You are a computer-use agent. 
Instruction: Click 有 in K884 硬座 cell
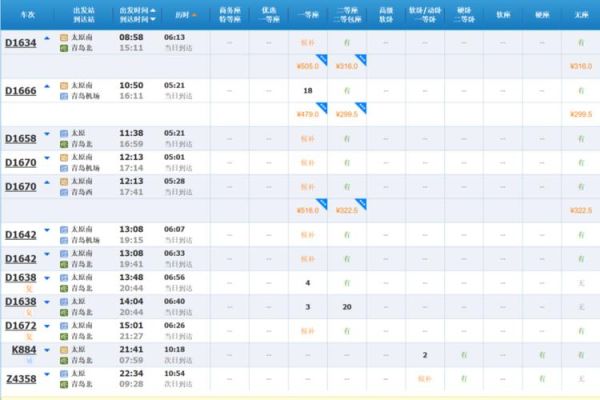(x=542, y=355)
